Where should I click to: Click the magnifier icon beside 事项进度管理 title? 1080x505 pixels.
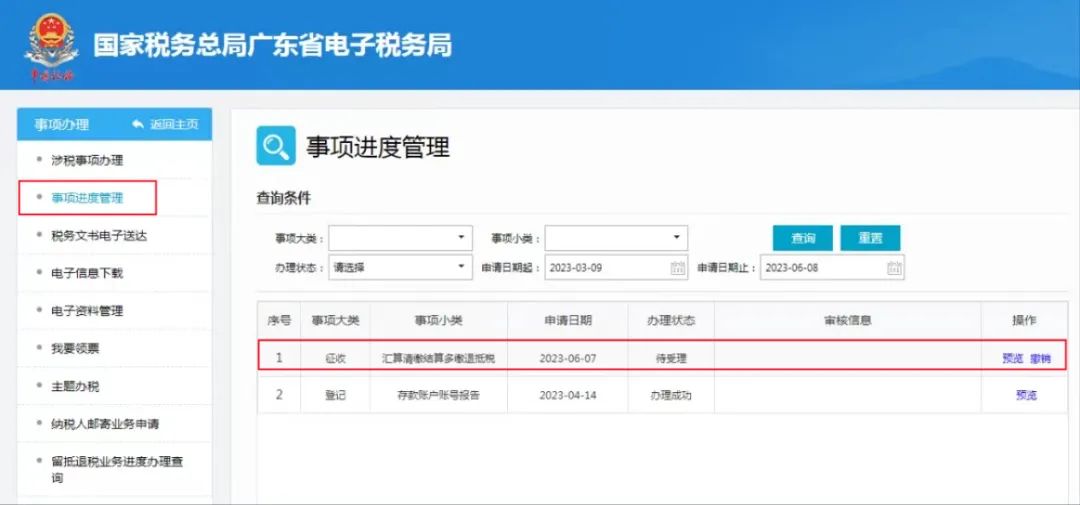pos(276,145)
